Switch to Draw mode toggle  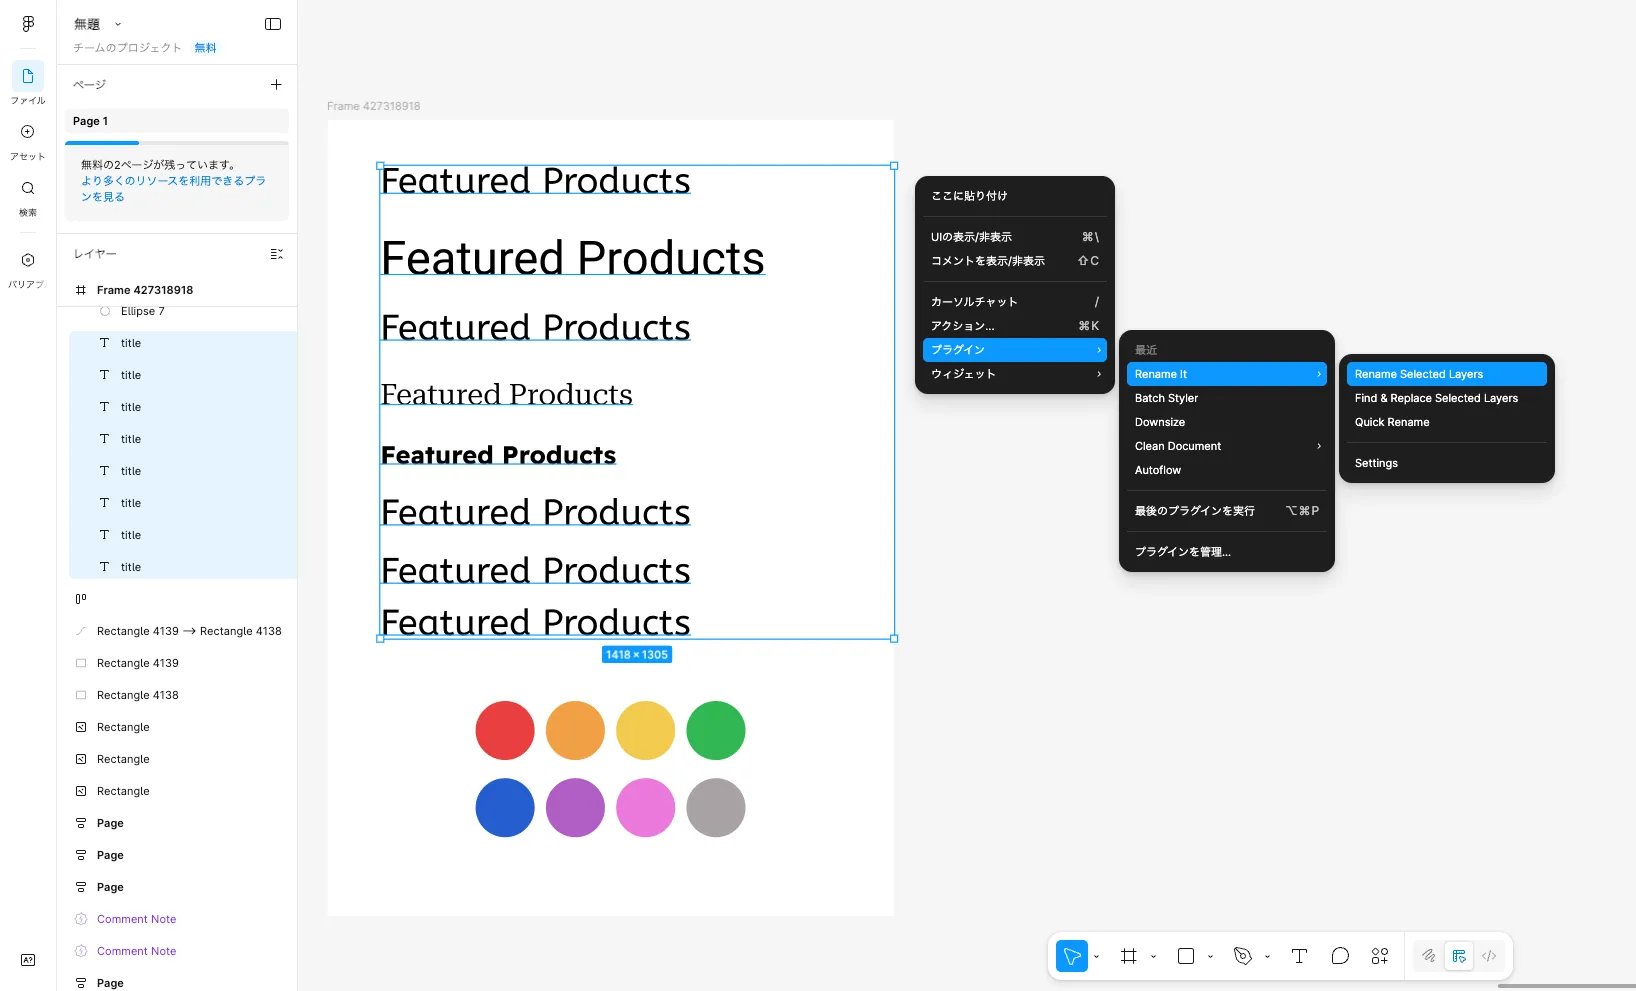1429,956
